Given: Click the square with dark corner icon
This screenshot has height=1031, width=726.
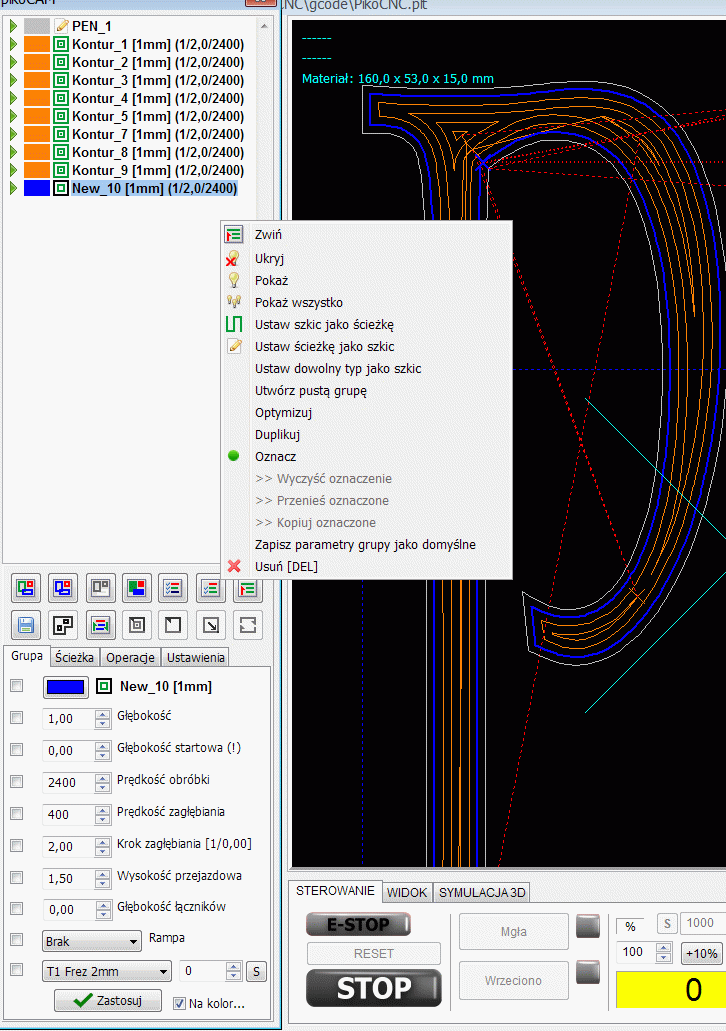Looking at the screenshot, I should point(174,625).
